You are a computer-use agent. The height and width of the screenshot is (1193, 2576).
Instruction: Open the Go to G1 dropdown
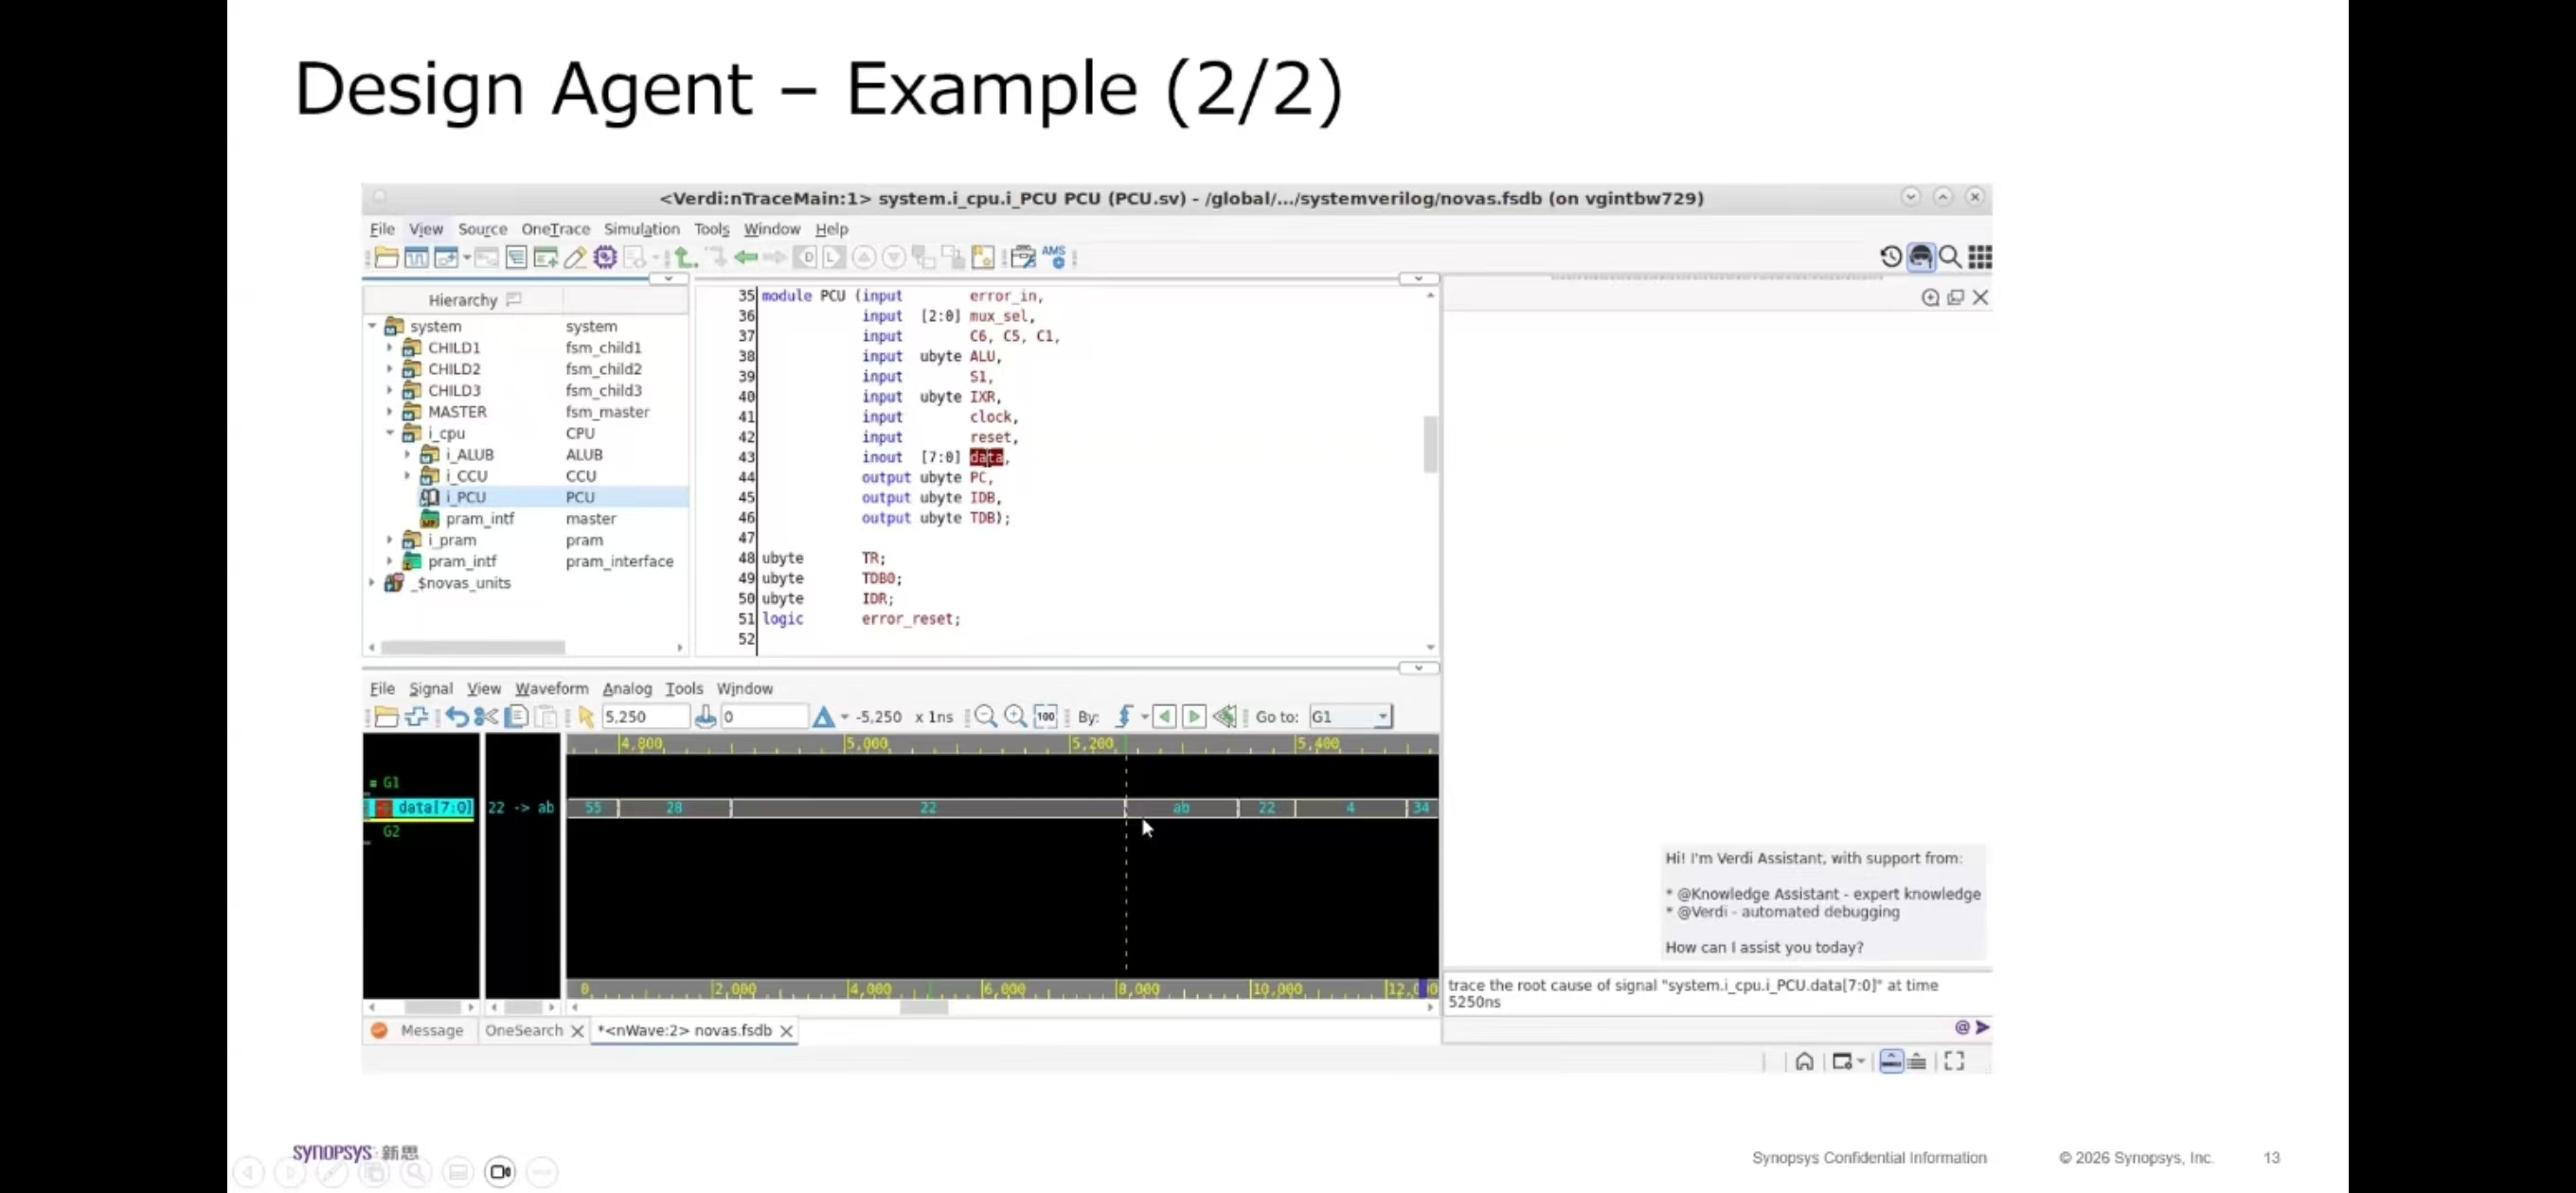1382,716
